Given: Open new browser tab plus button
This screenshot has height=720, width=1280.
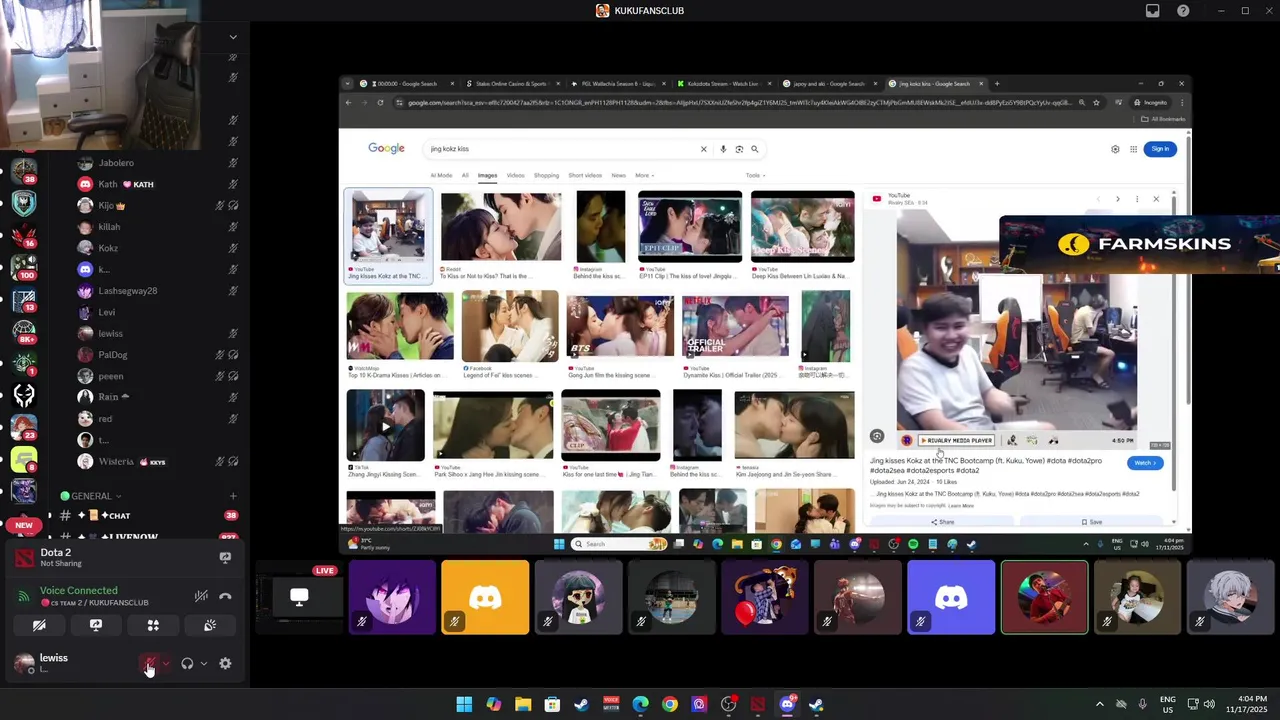Looking at the screenshot, I should [997, 84].
